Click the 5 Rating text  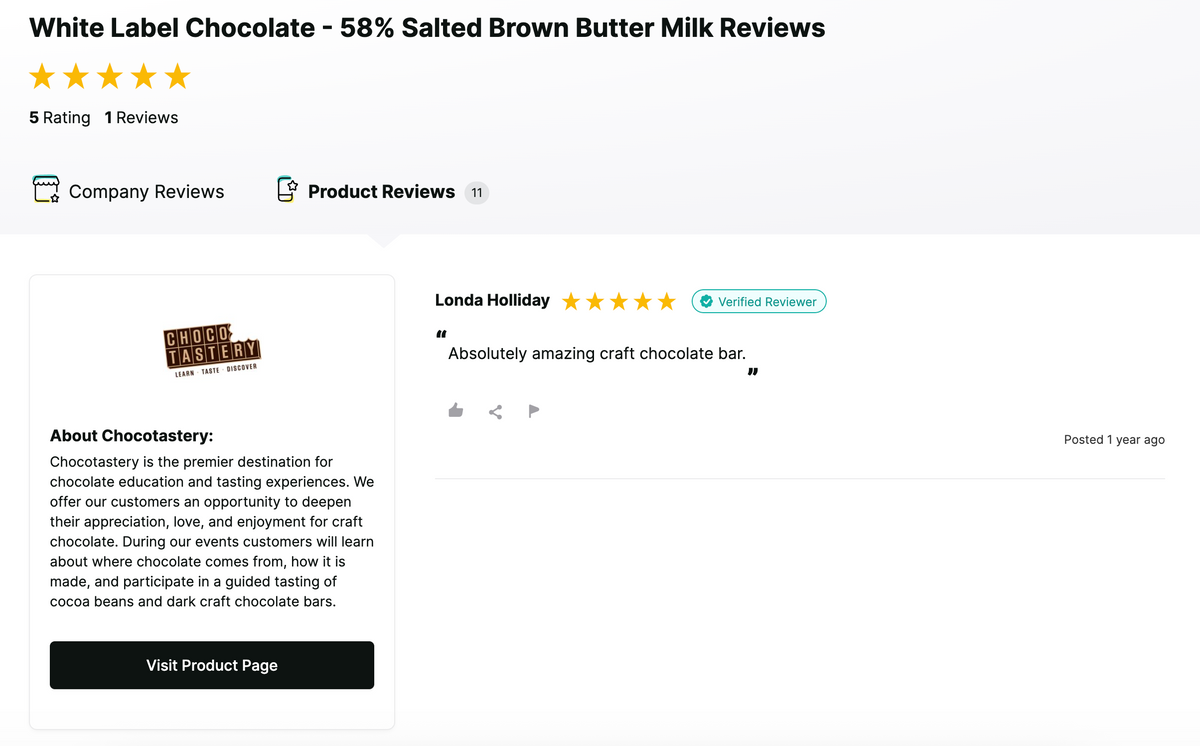tap(60, 117)
